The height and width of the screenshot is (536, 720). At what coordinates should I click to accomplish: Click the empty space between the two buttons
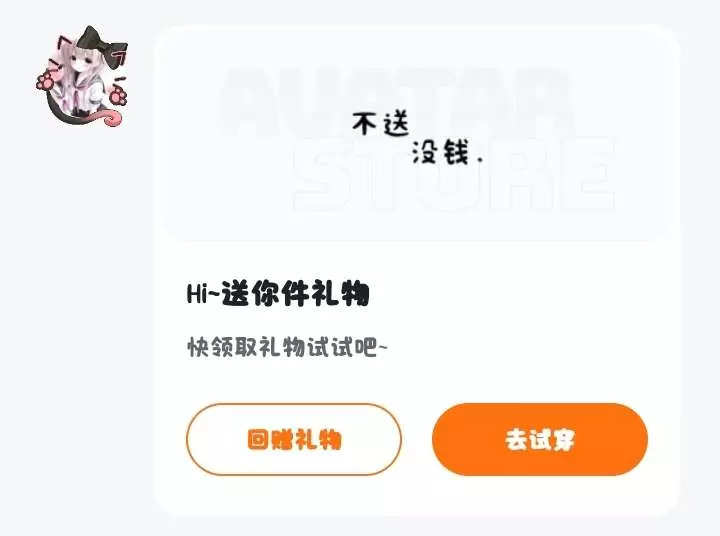(417, 439)
